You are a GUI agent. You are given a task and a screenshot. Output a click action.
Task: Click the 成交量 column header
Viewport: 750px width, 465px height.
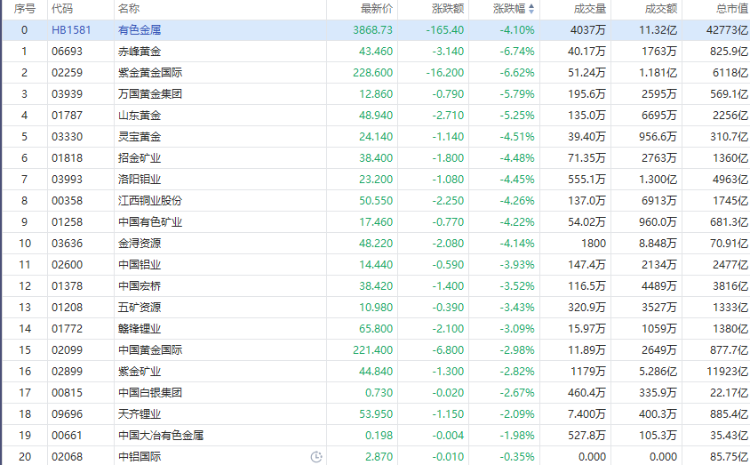588,9
